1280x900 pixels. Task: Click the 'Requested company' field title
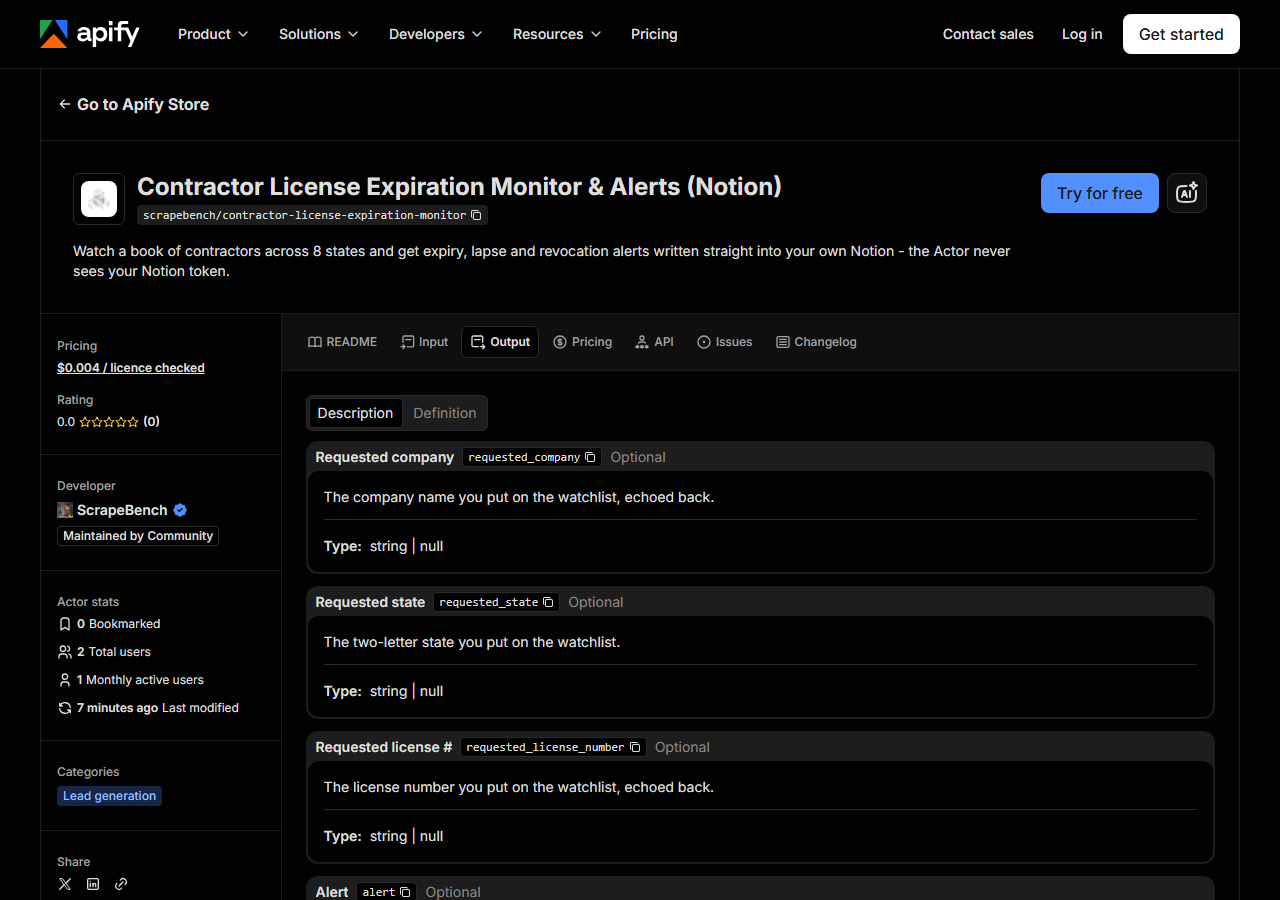(385, 457)
